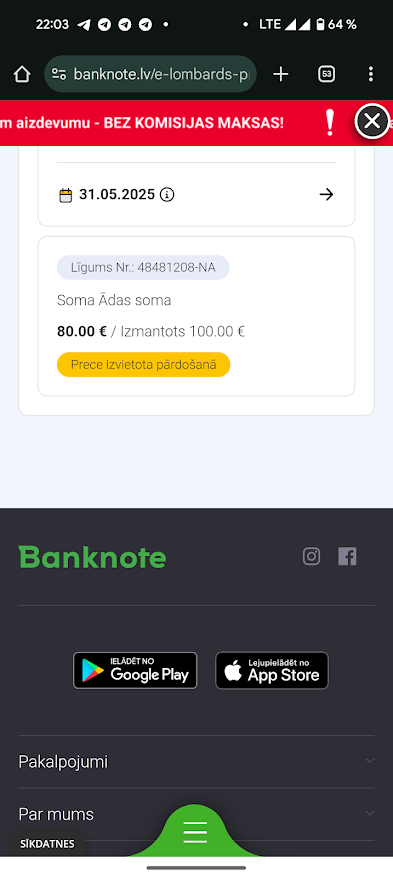Dismiss the red promo banner with X
Image resolution: width=393 pixels, height=879 pixels.
coord(372,121)
